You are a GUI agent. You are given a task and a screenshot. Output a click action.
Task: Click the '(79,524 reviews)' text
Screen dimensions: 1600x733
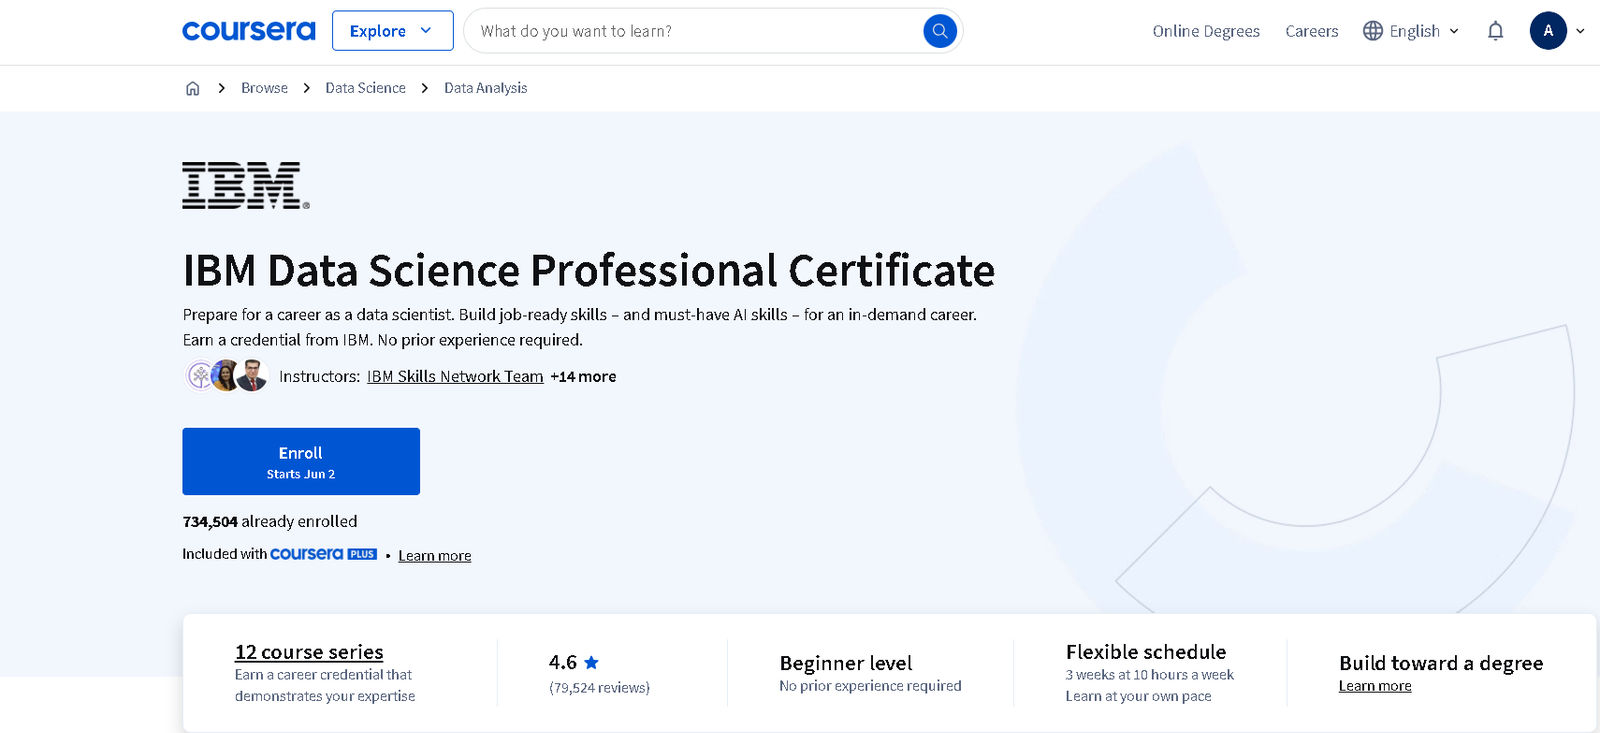point(599,688)
